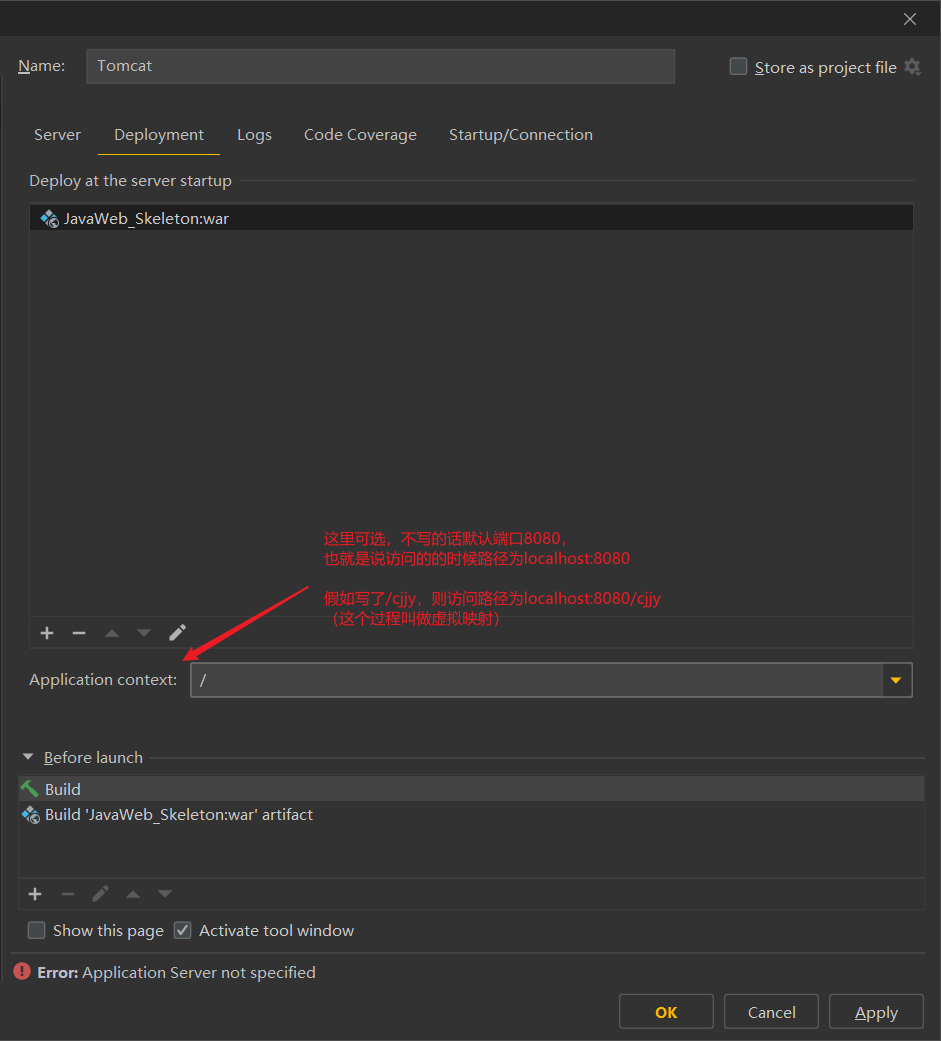Enable Store as project file checkbox
The image size is (941, 1041).
[738, 67]
